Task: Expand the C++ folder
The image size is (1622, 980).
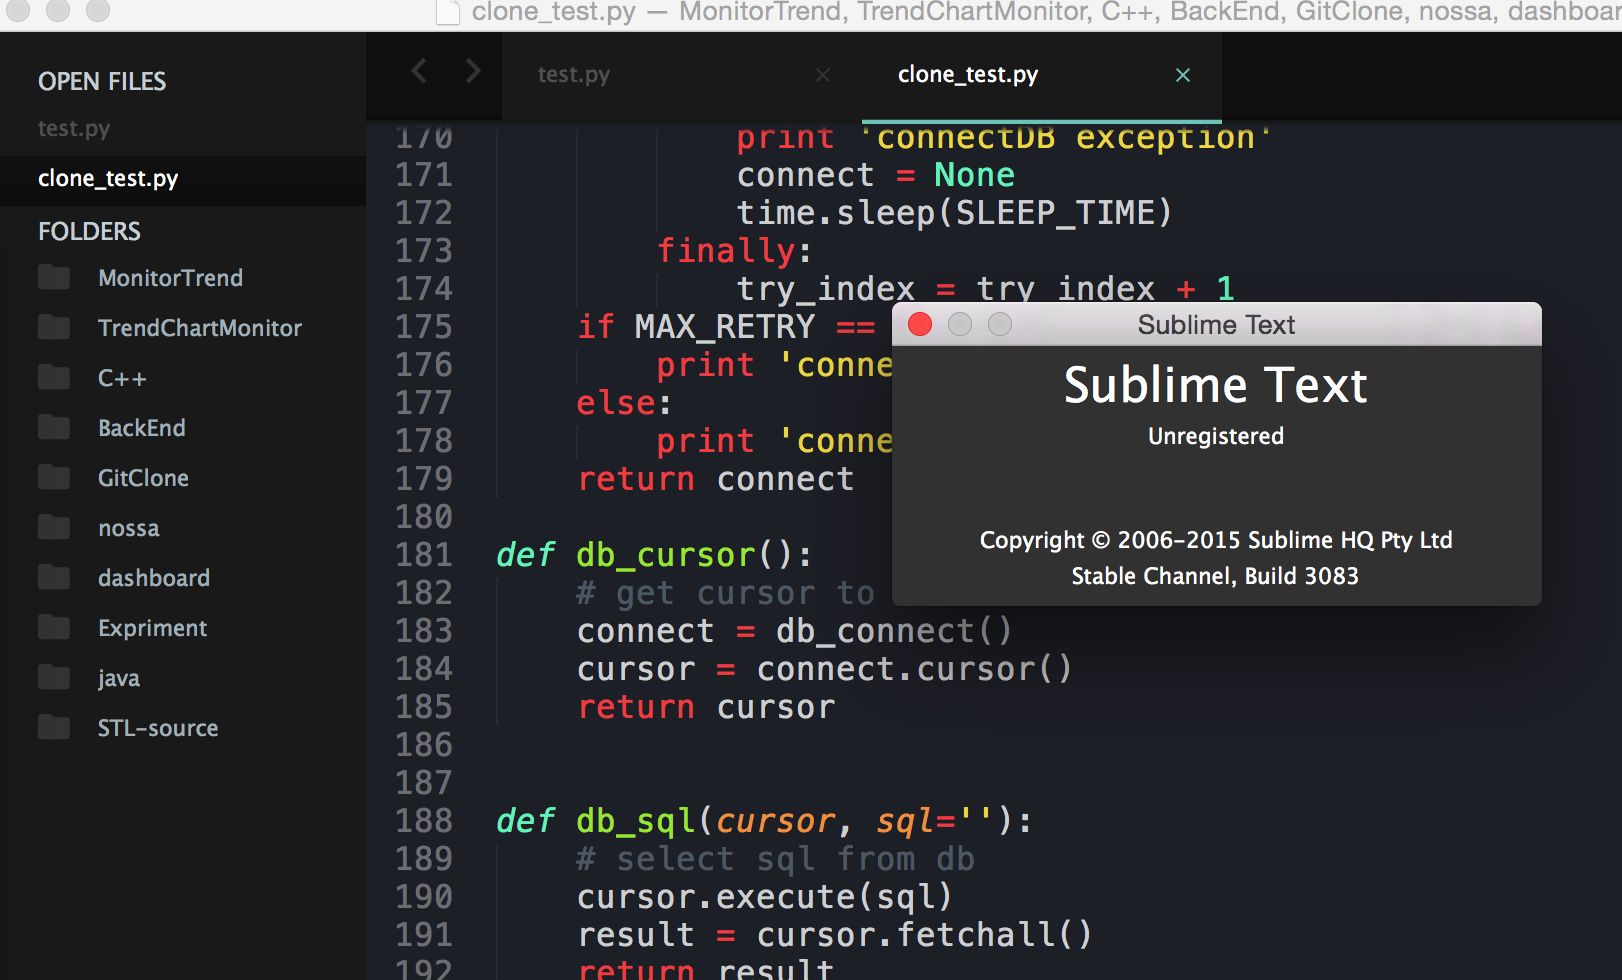Action: tap(121, 377)
